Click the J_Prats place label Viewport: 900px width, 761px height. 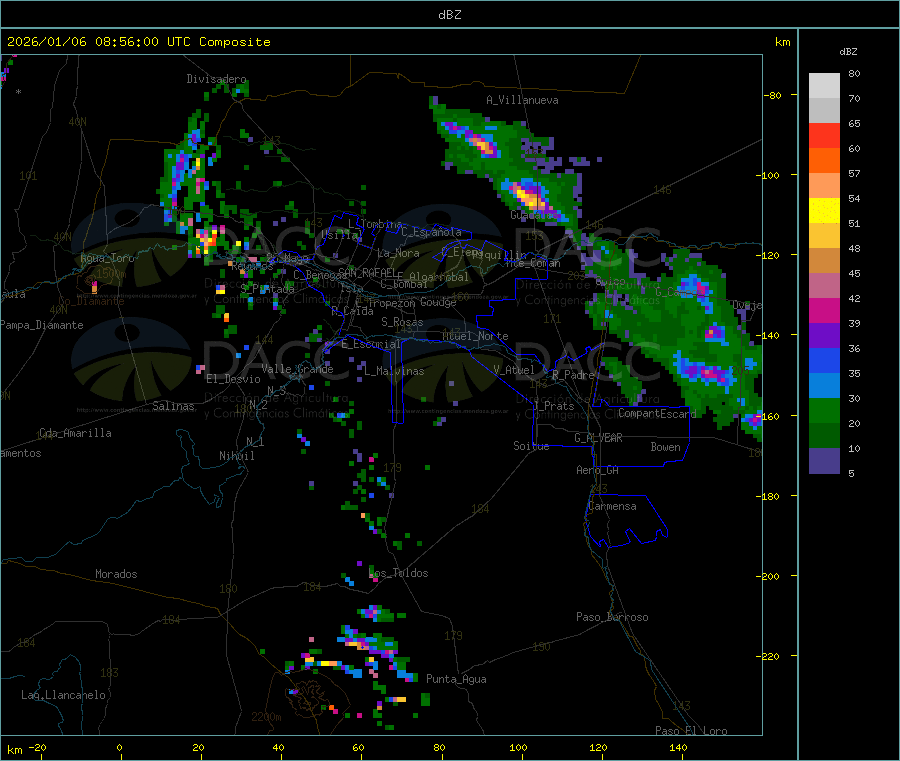pos(554,406)
